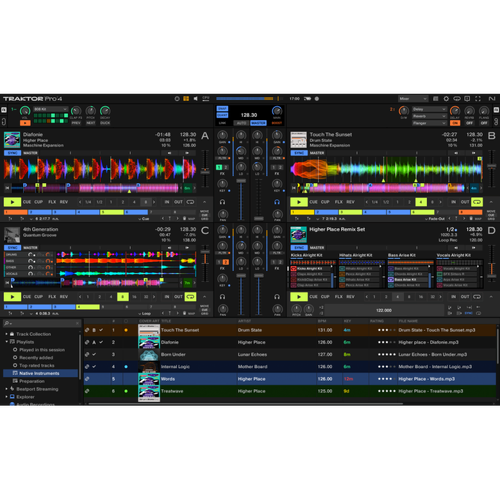Click PREV button in FX unit 1

click(x=76, y=123)
